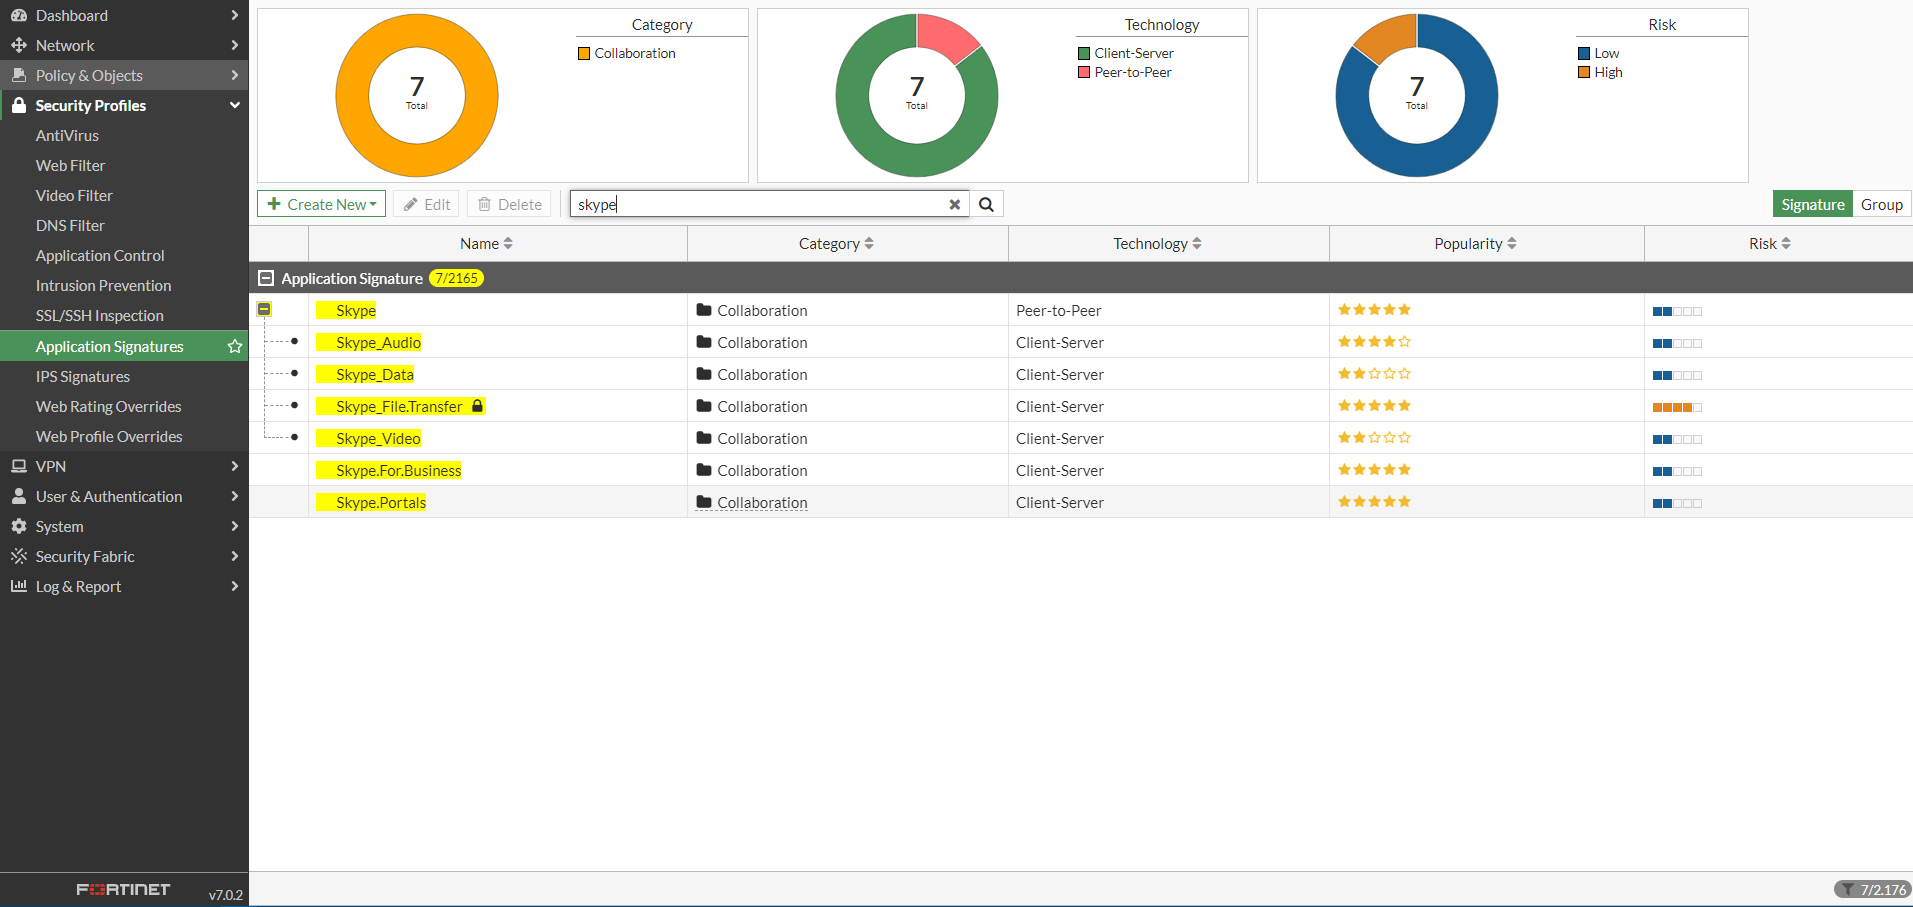Open the Create New dropdown
The height and width of the screenshot is (907, 1913).
(321, 204)
